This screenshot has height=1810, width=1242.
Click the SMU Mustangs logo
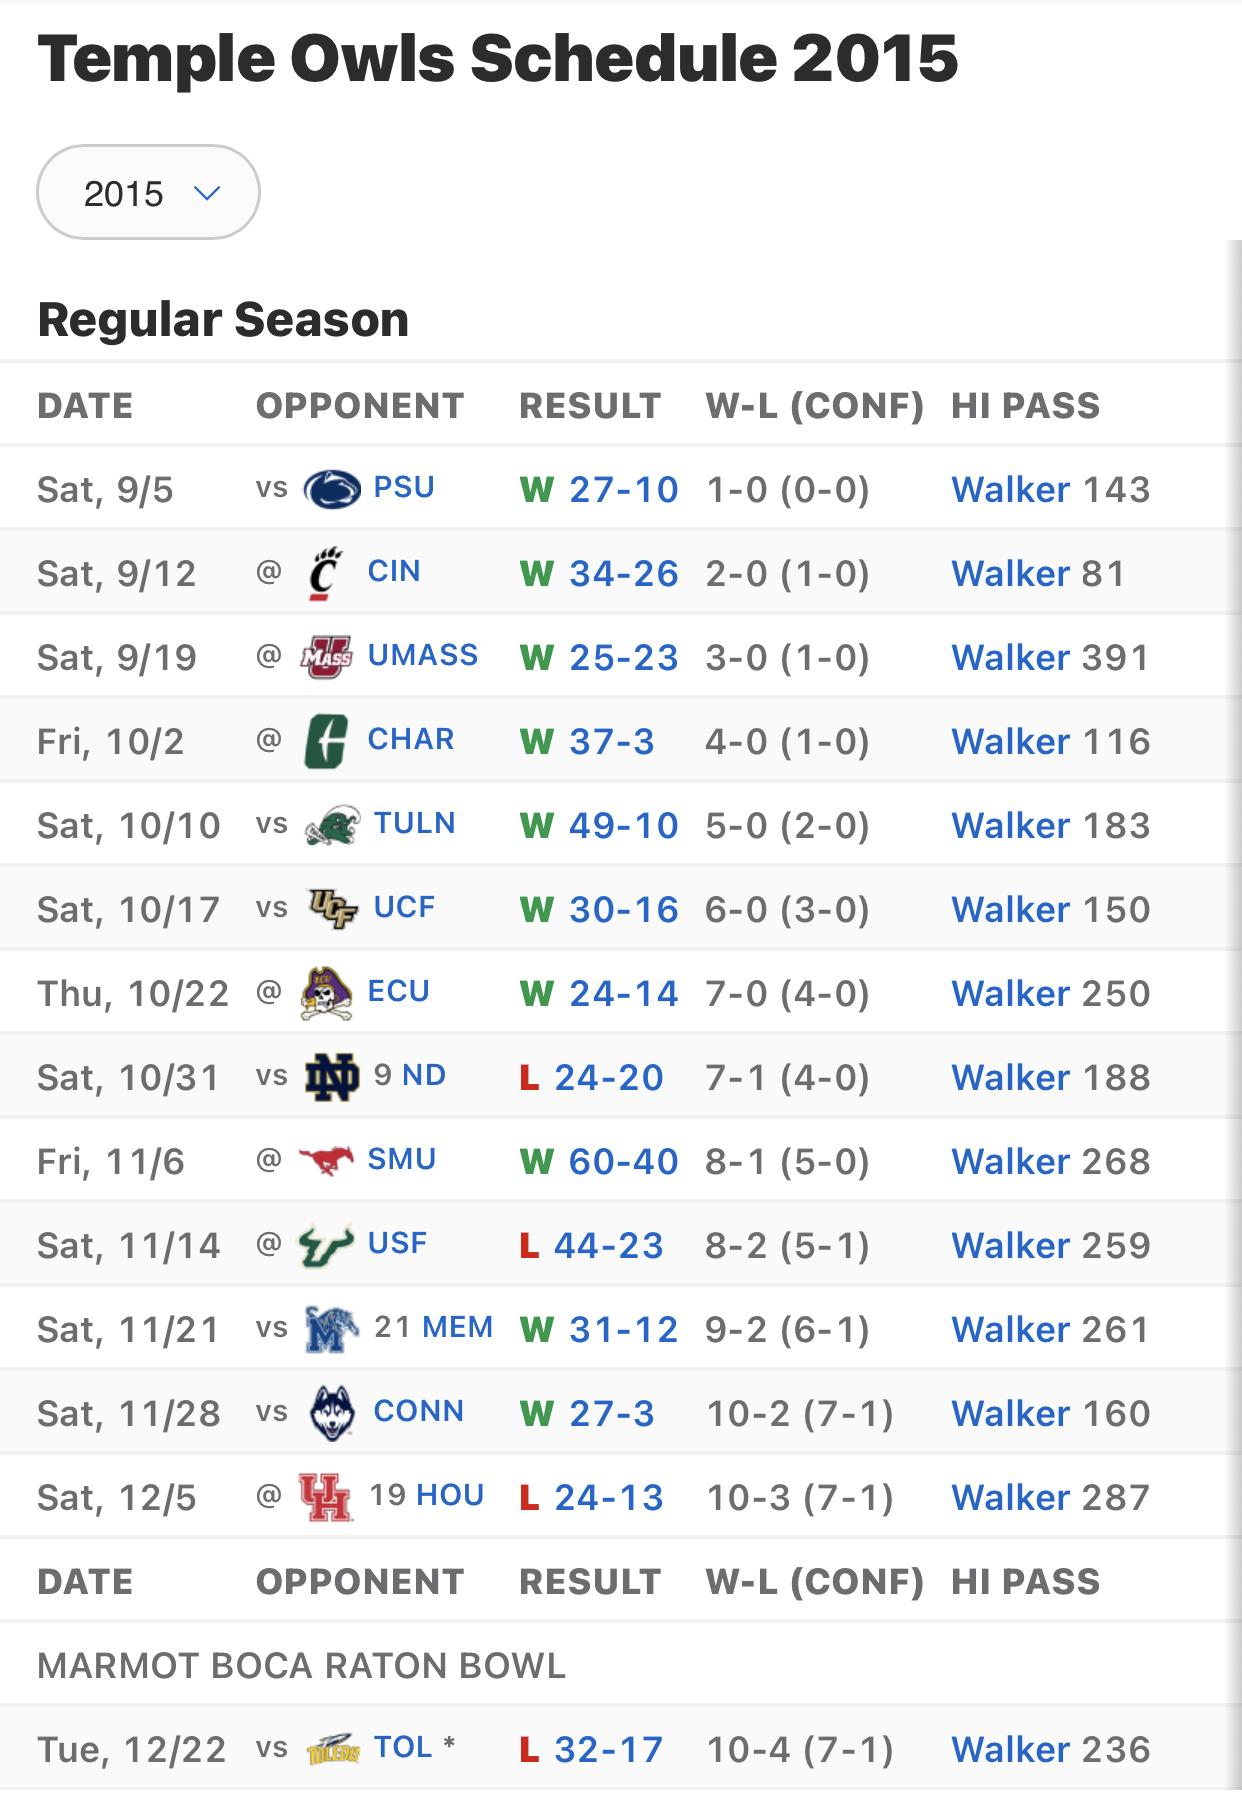pos(326,1161)
